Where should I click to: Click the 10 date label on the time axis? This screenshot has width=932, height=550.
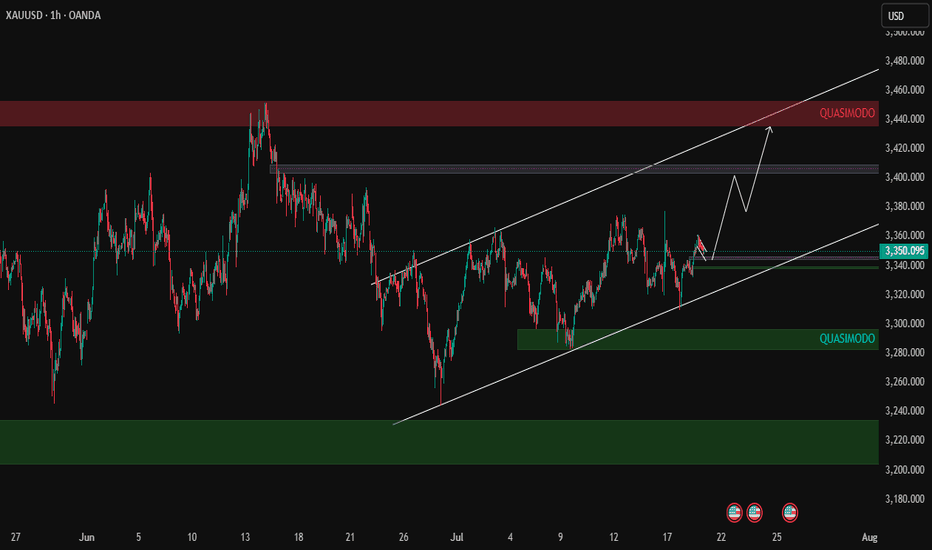point(192,538)
